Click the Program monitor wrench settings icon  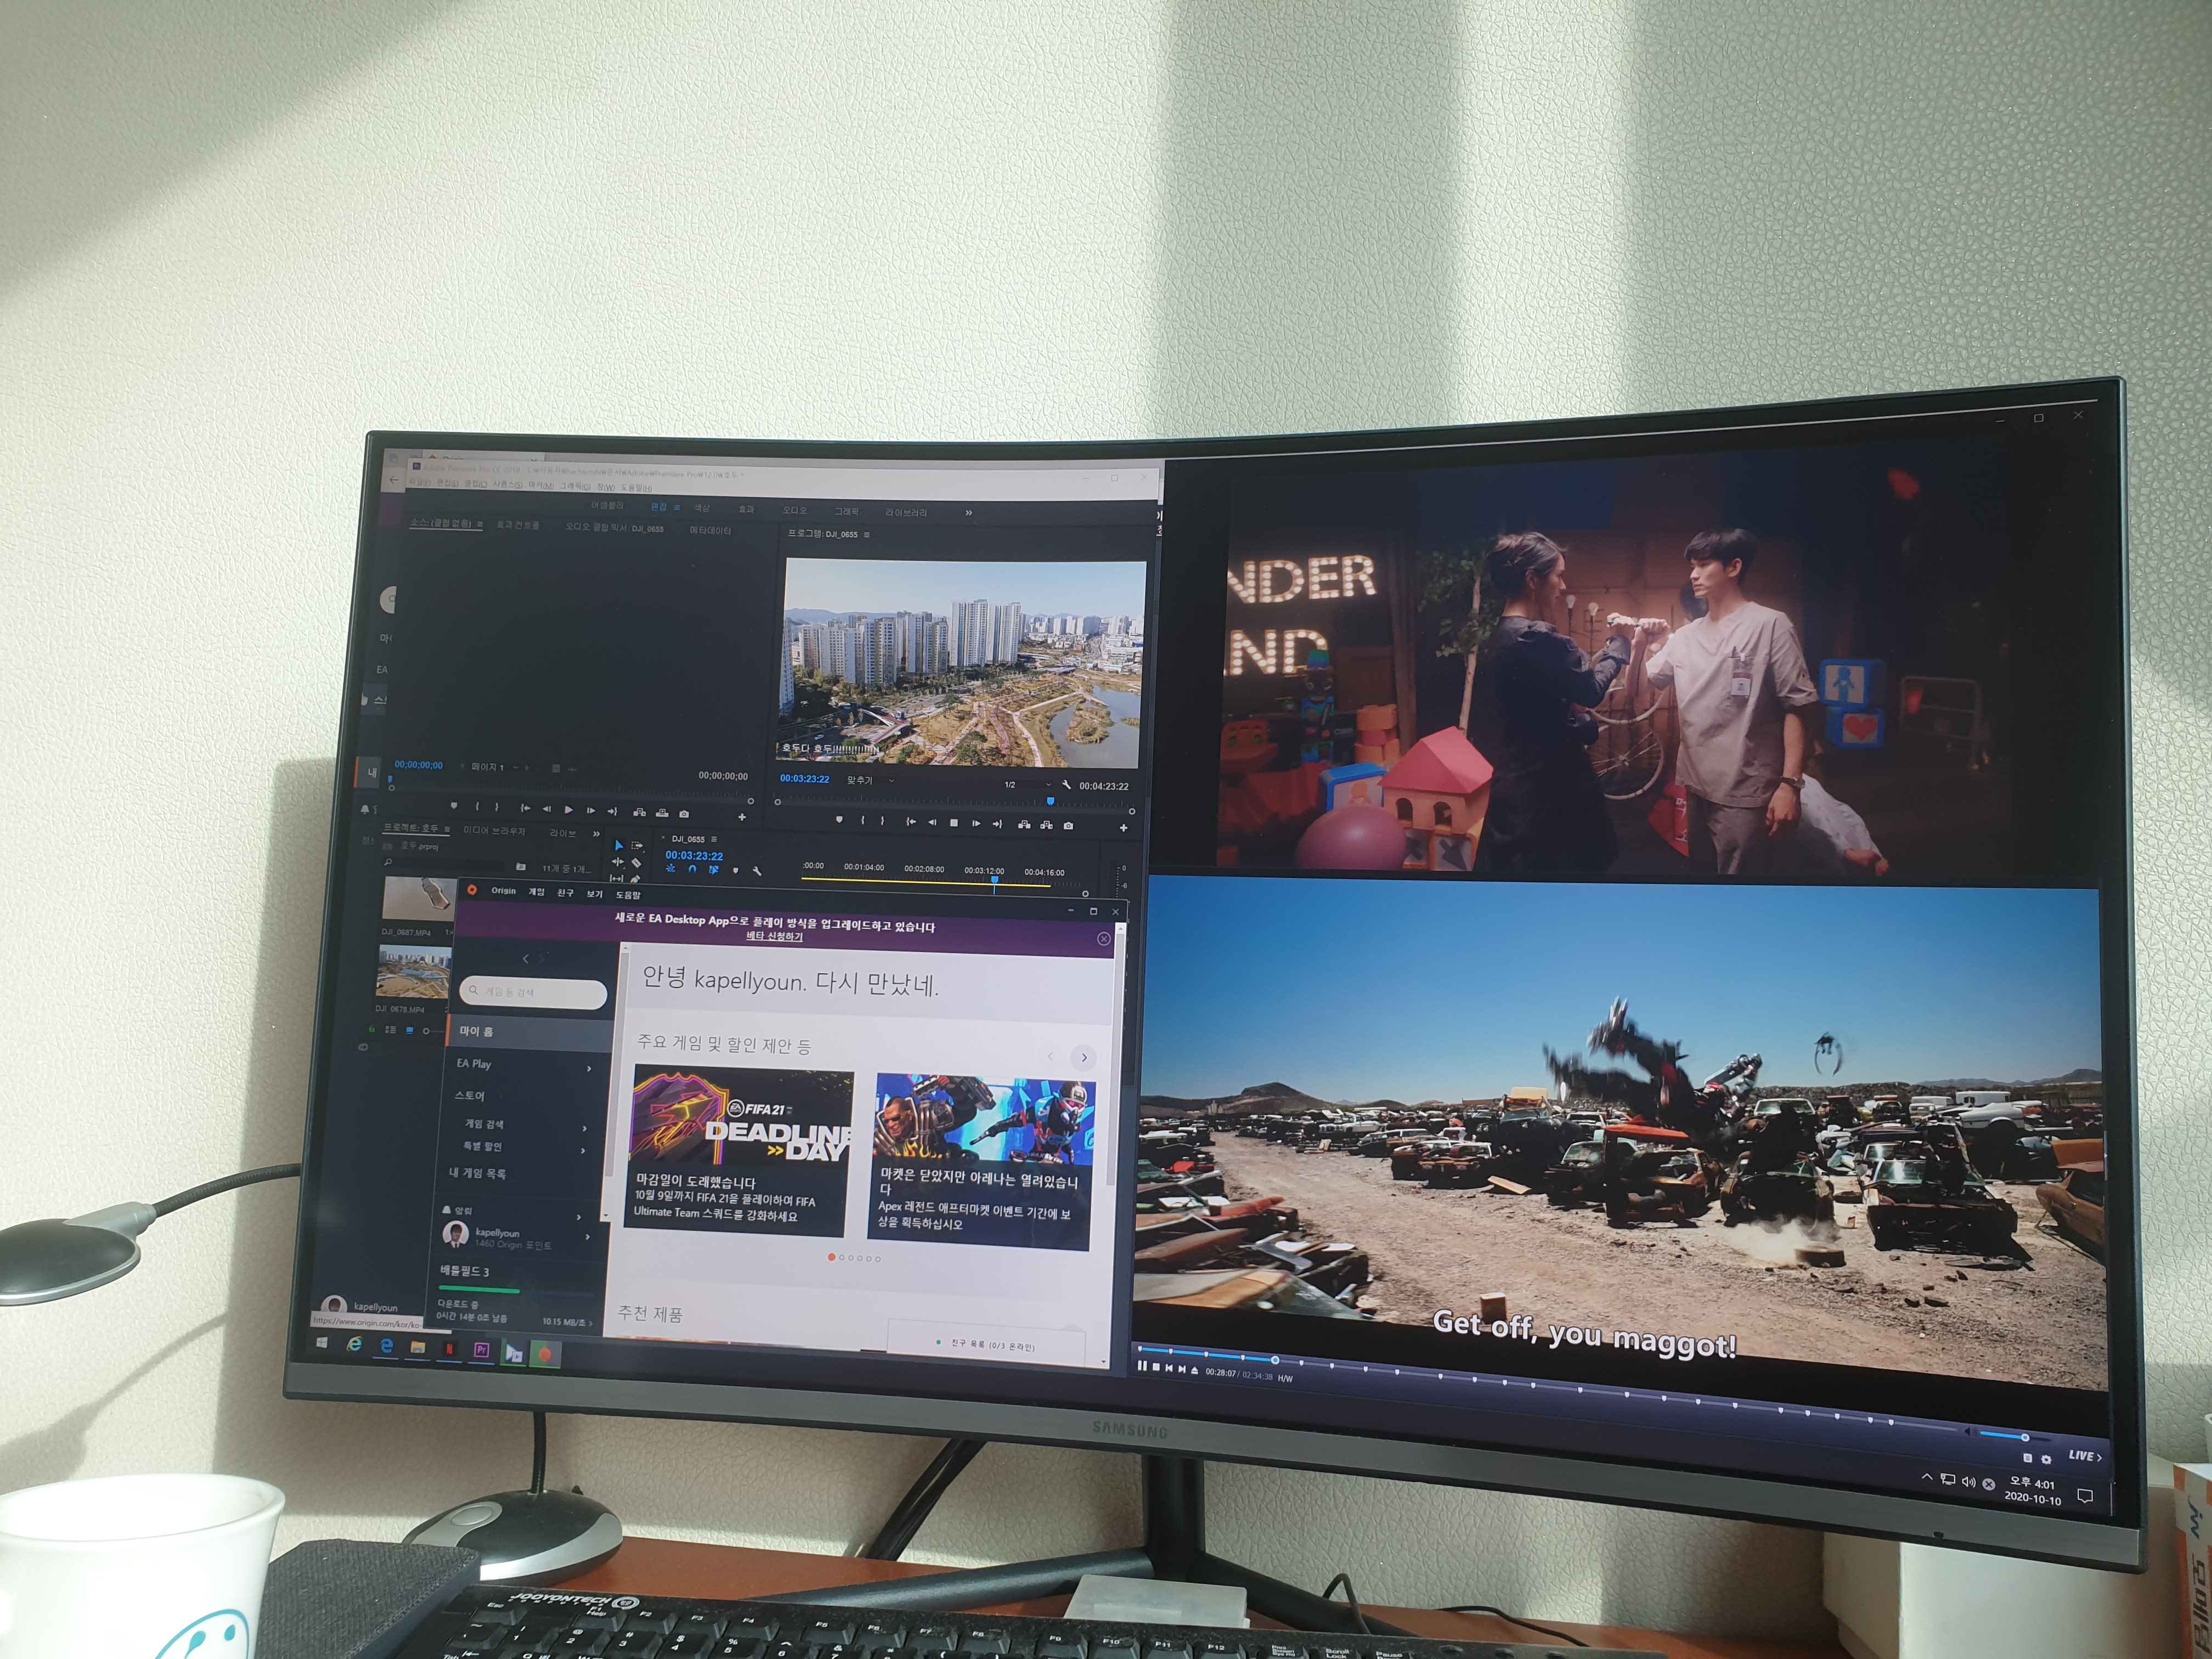click(1066, 785)
